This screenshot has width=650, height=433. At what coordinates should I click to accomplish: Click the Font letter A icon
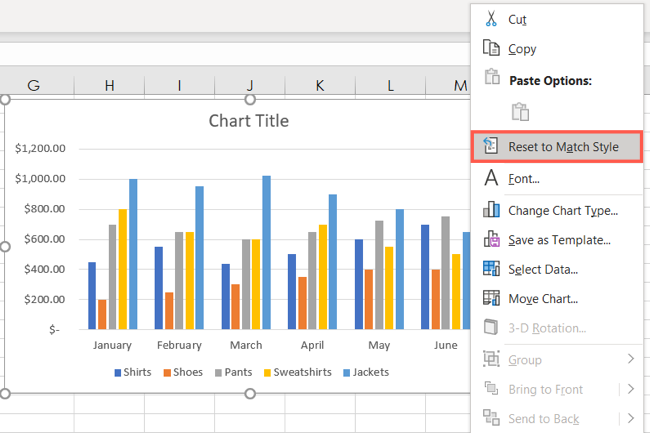pyautogui.click(x=491, y=178)
